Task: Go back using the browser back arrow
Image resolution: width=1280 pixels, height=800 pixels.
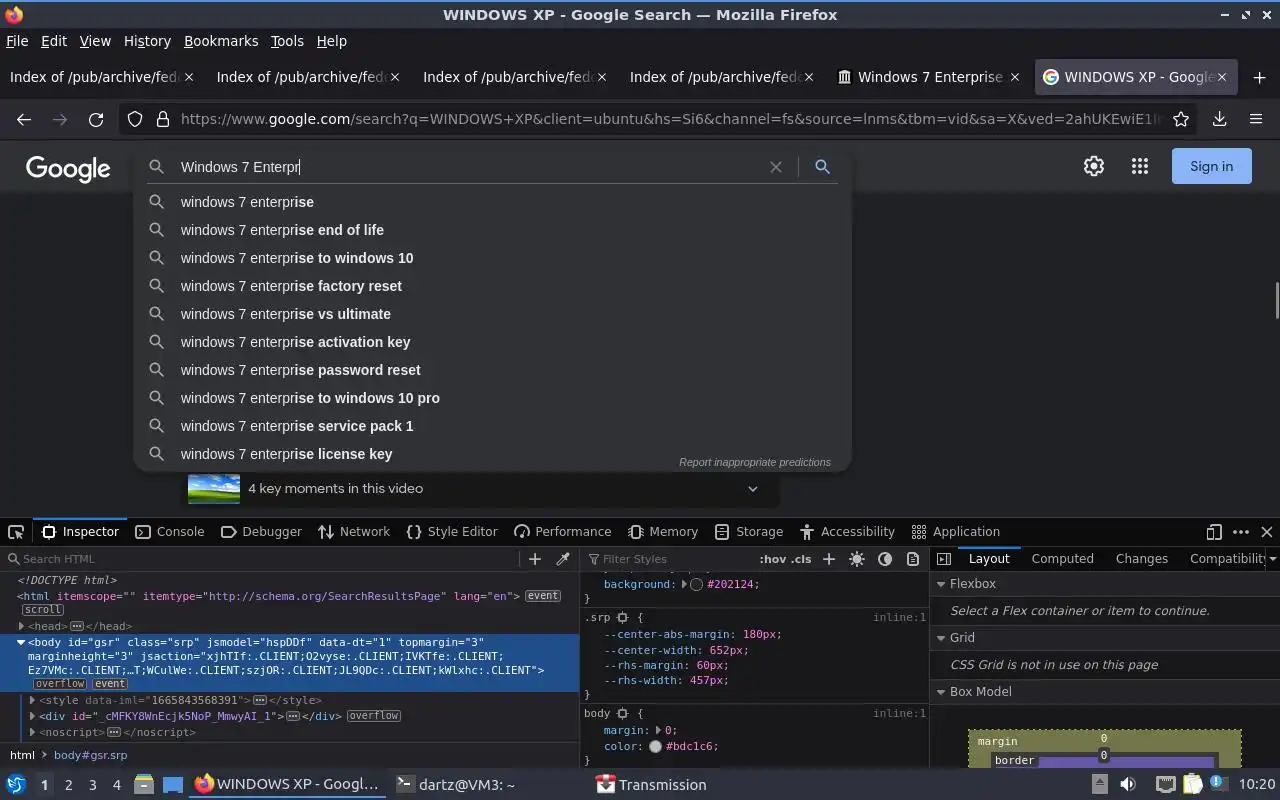Action: tap(24, 119)
